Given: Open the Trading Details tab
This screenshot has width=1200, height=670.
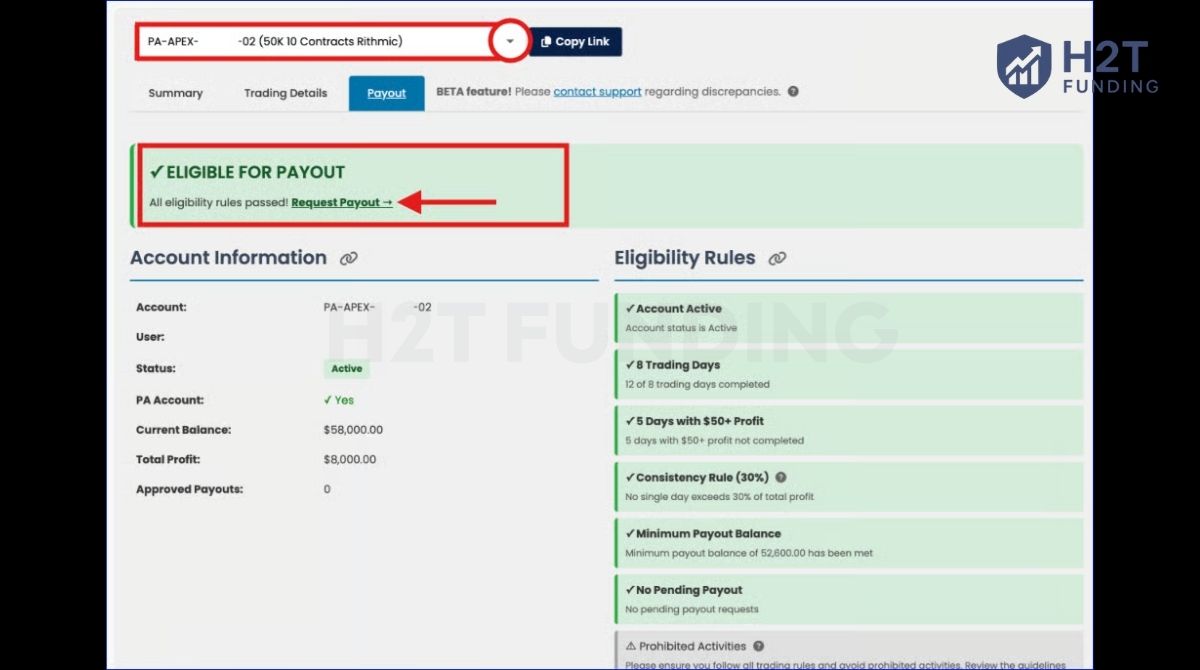Looking at the screenshot, I should point(284,92).
